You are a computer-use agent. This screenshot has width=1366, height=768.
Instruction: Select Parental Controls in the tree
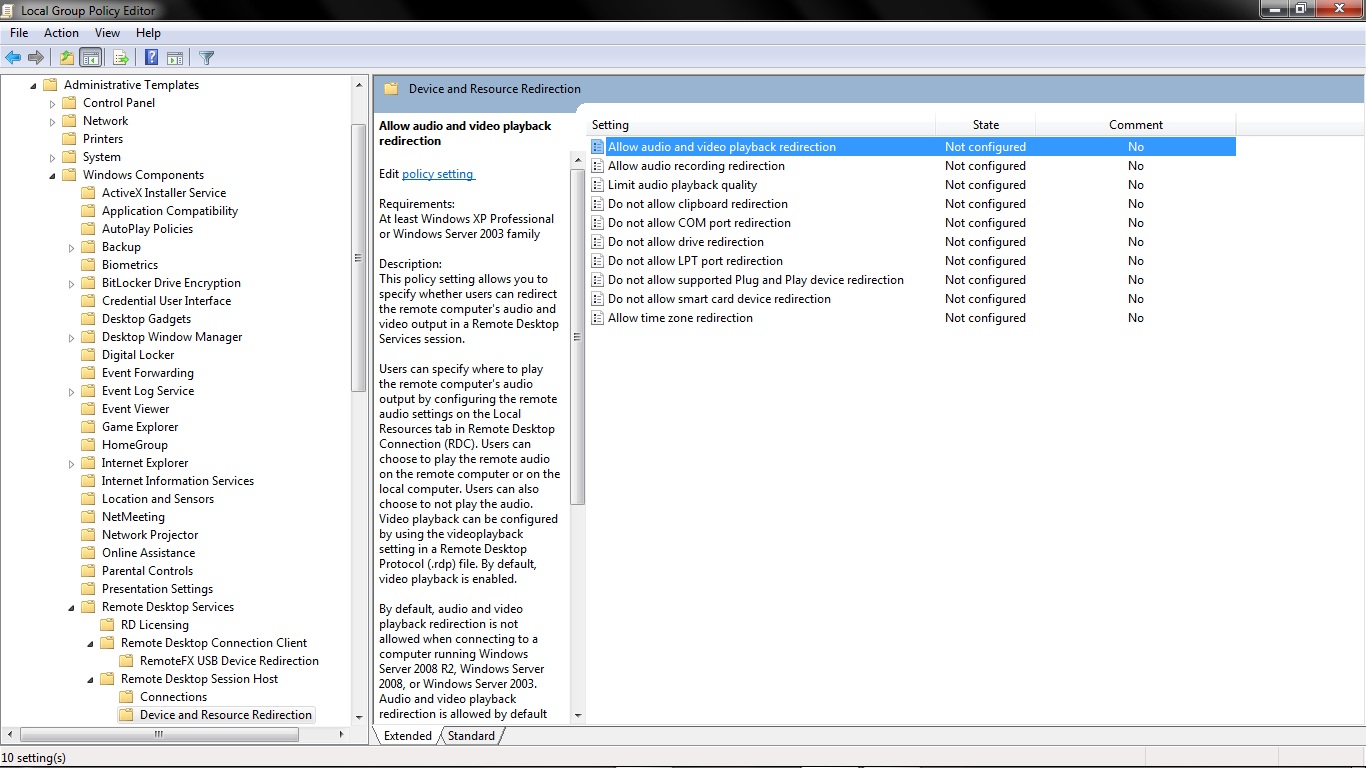tap(147, 571)
